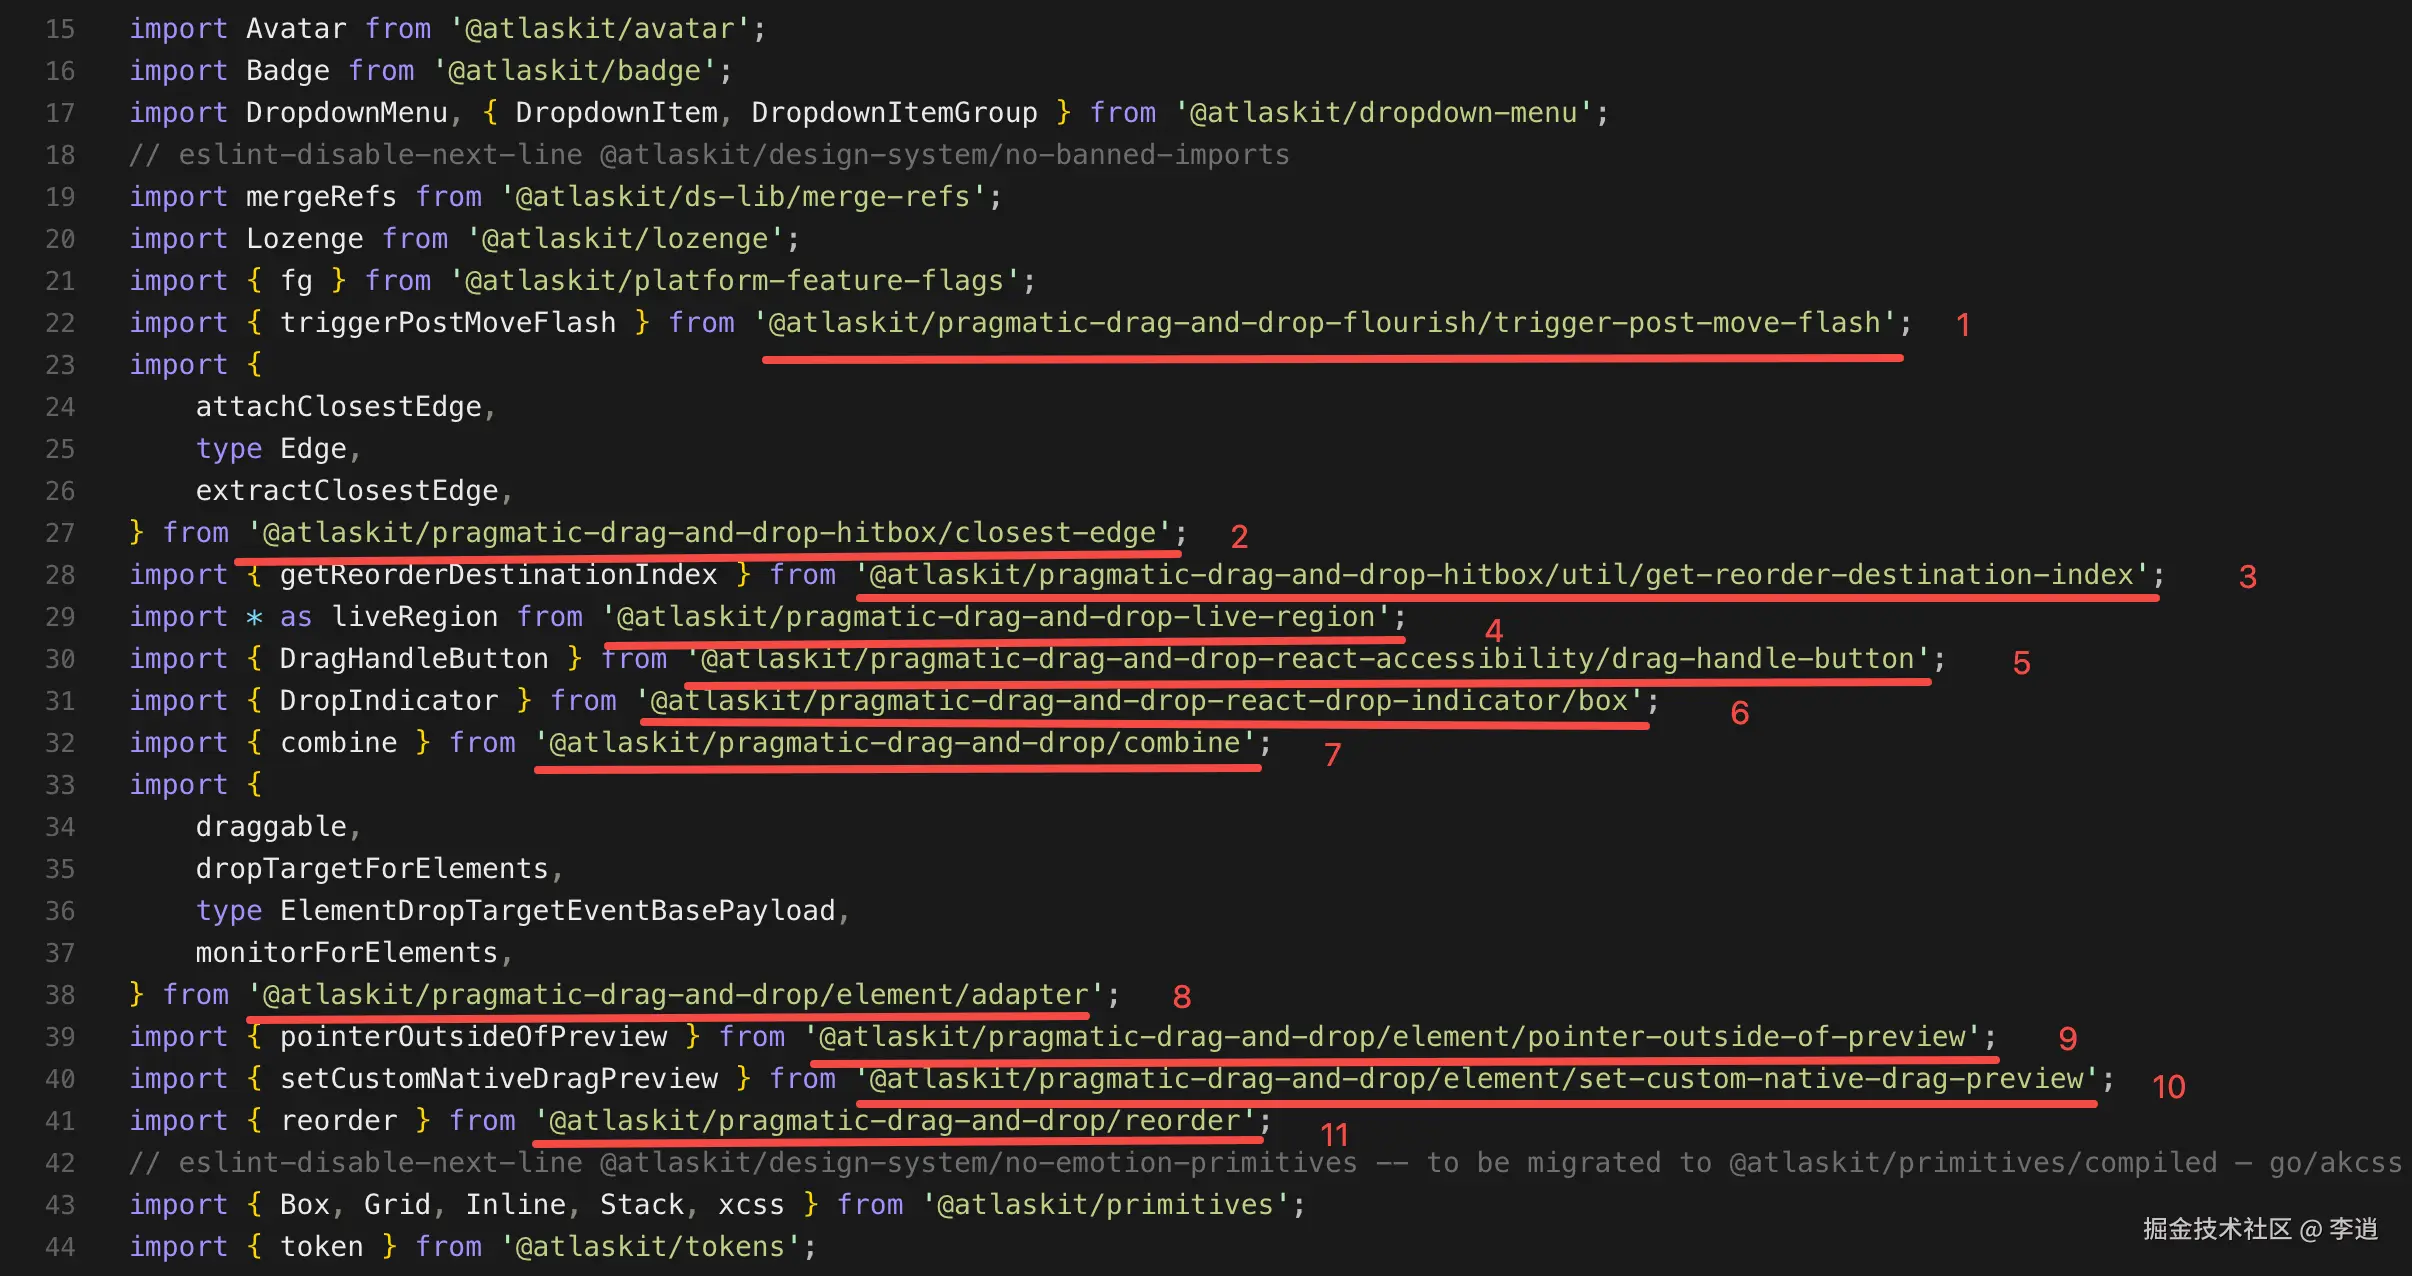2412x1276 pixels.
Task: Place cursor on DropdownItemGroup identifier
Action: coord(894,113)
